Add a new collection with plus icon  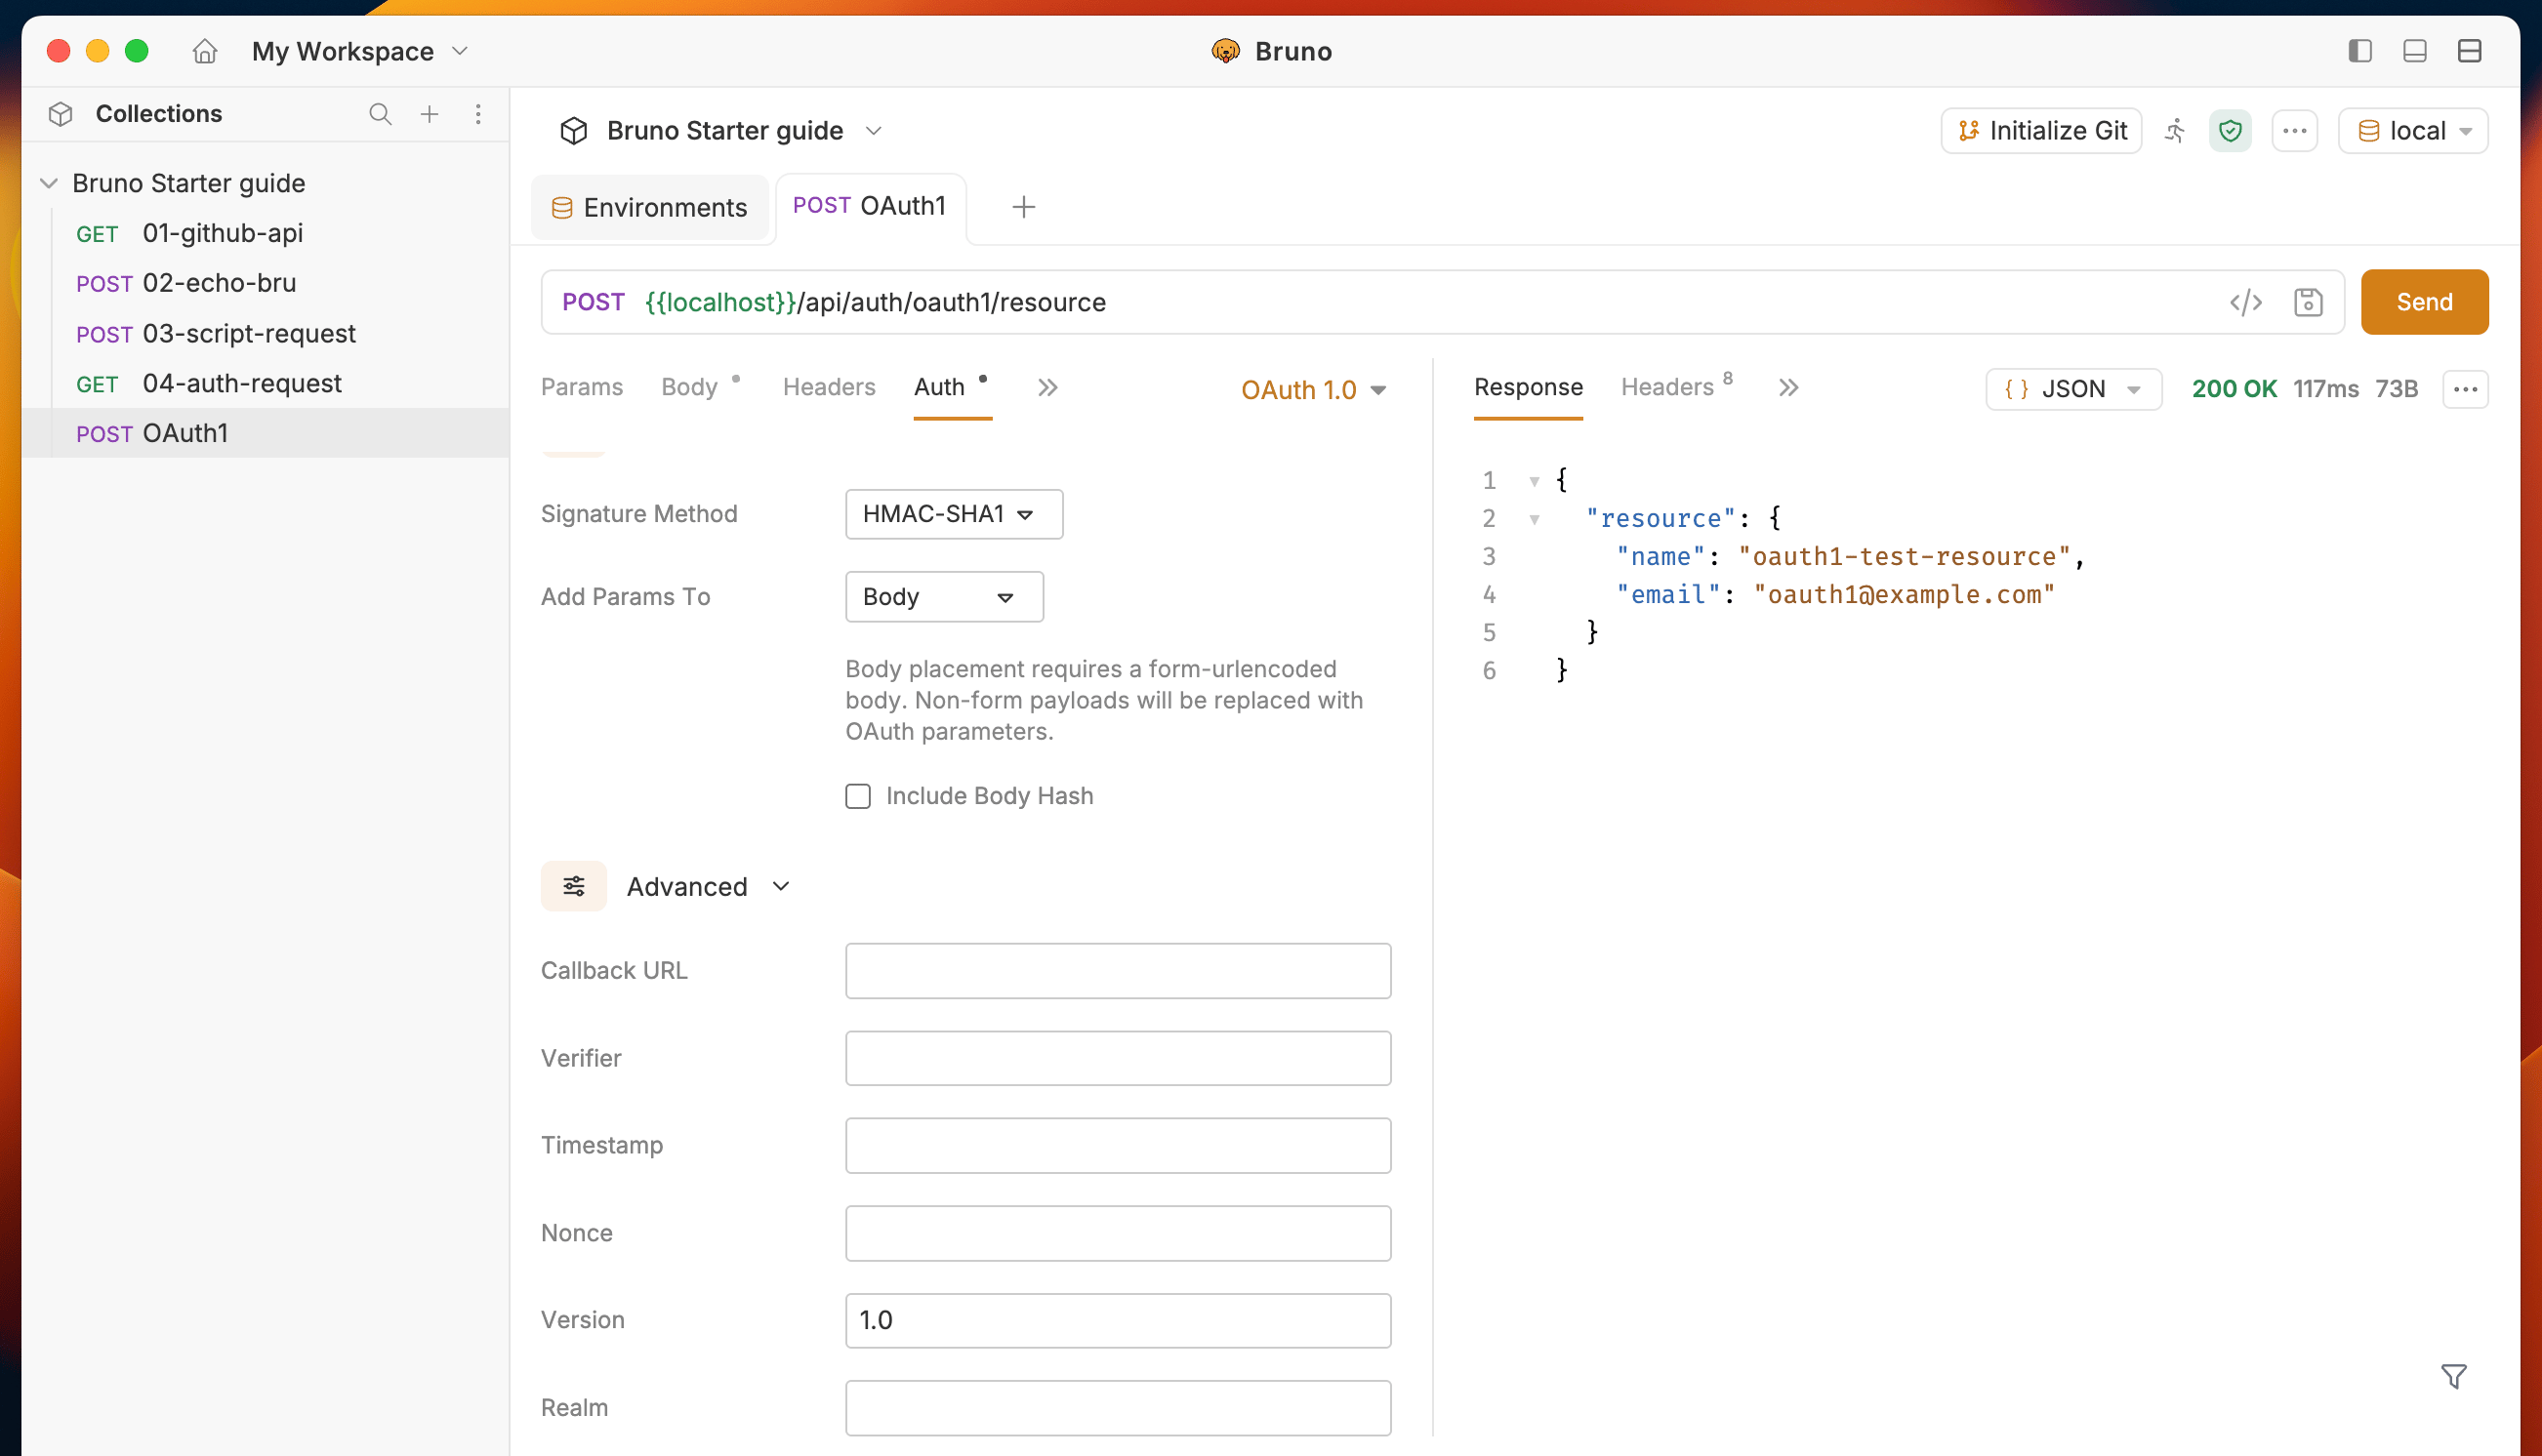coord(429,114)
